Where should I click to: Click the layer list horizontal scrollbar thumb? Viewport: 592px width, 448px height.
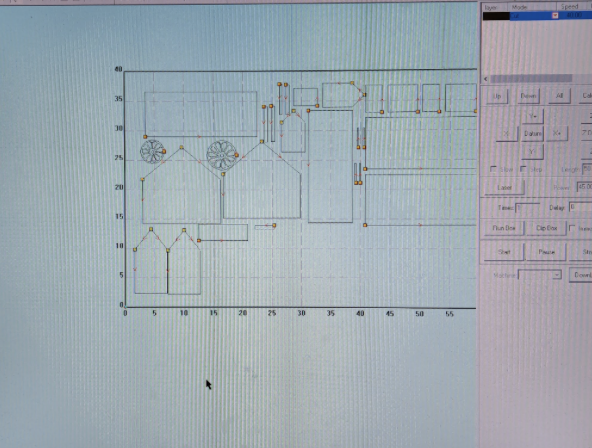tap(531, 79)
